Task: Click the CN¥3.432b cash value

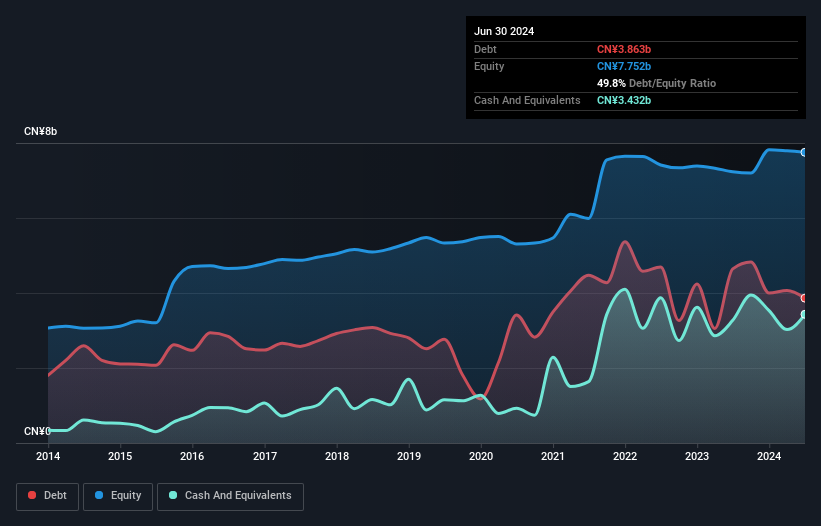Action: pyautogui.click(x=624, y=100)
